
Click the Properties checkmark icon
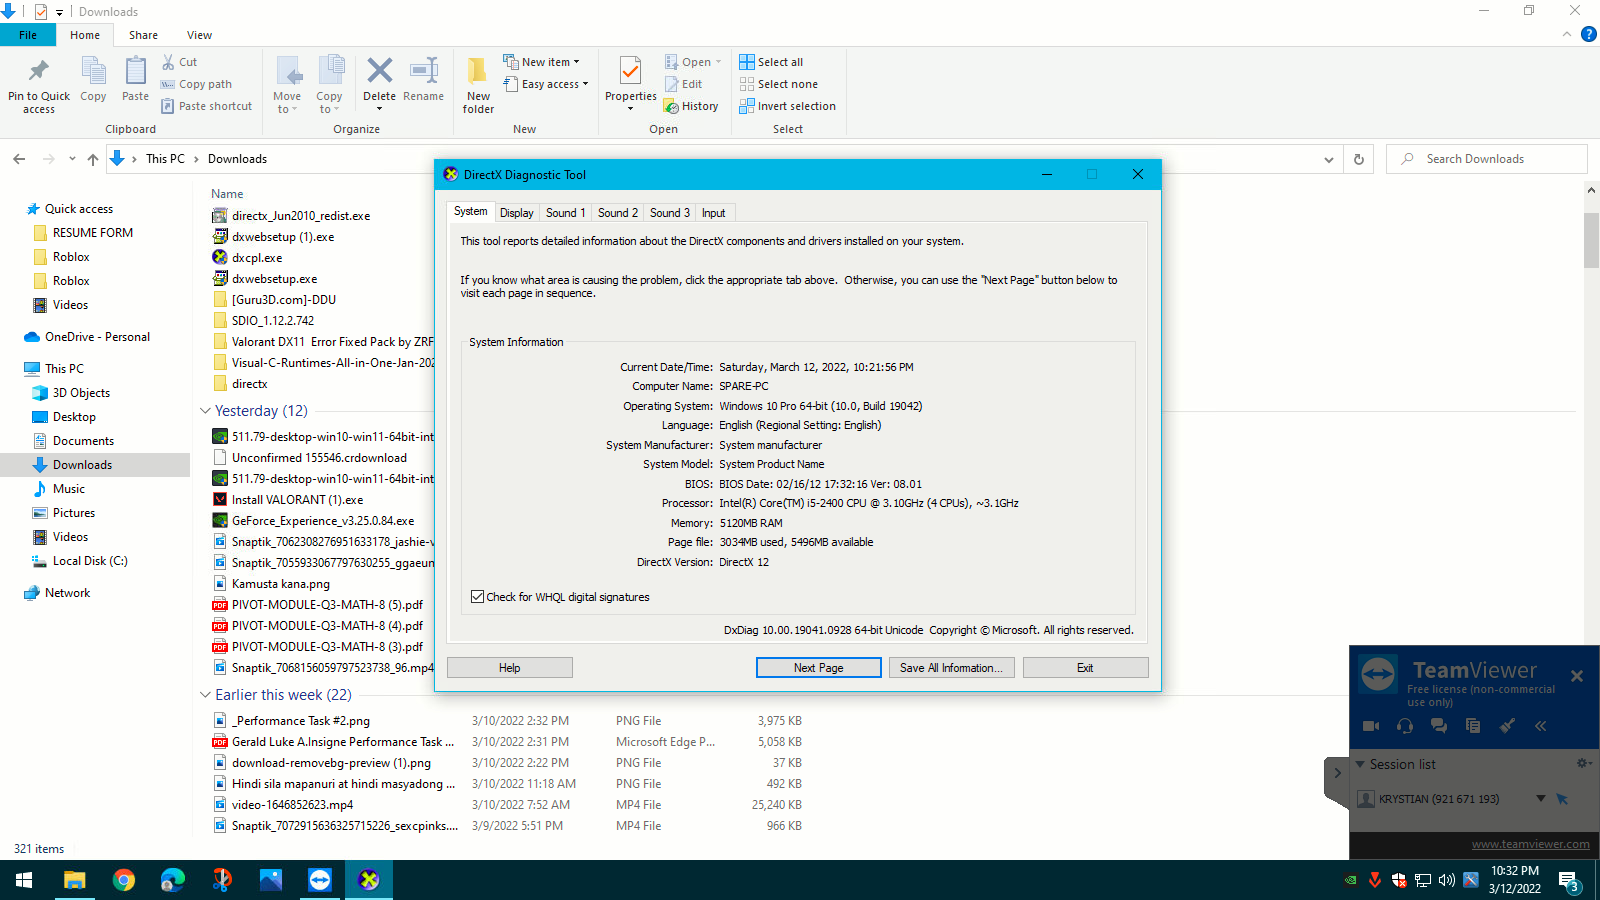(630, 71)
